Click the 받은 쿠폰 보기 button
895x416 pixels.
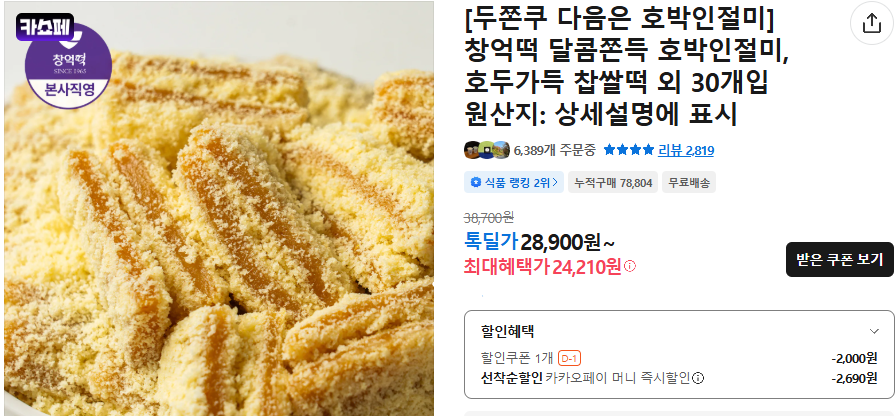pos(840,260)
